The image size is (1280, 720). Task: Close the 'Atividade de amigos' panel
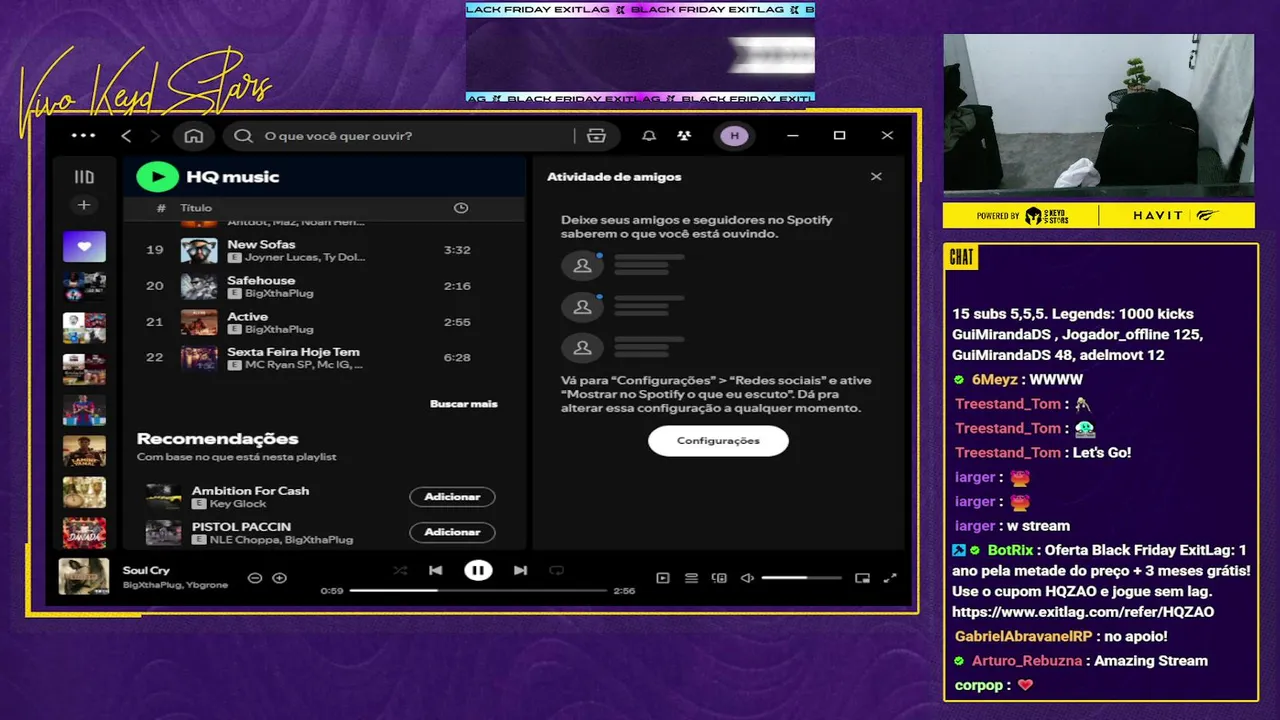click(876, 177)
